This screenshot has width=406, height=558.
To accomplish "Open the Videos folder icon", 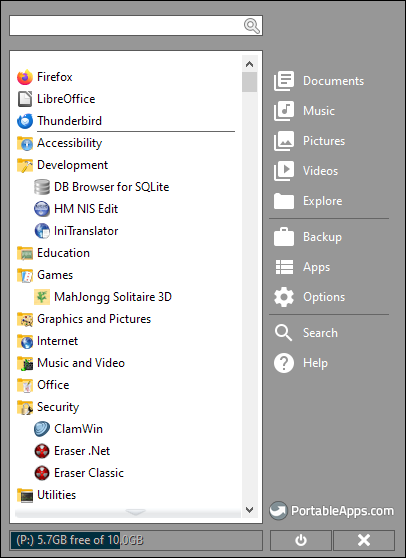I will (x=284, y=171).
